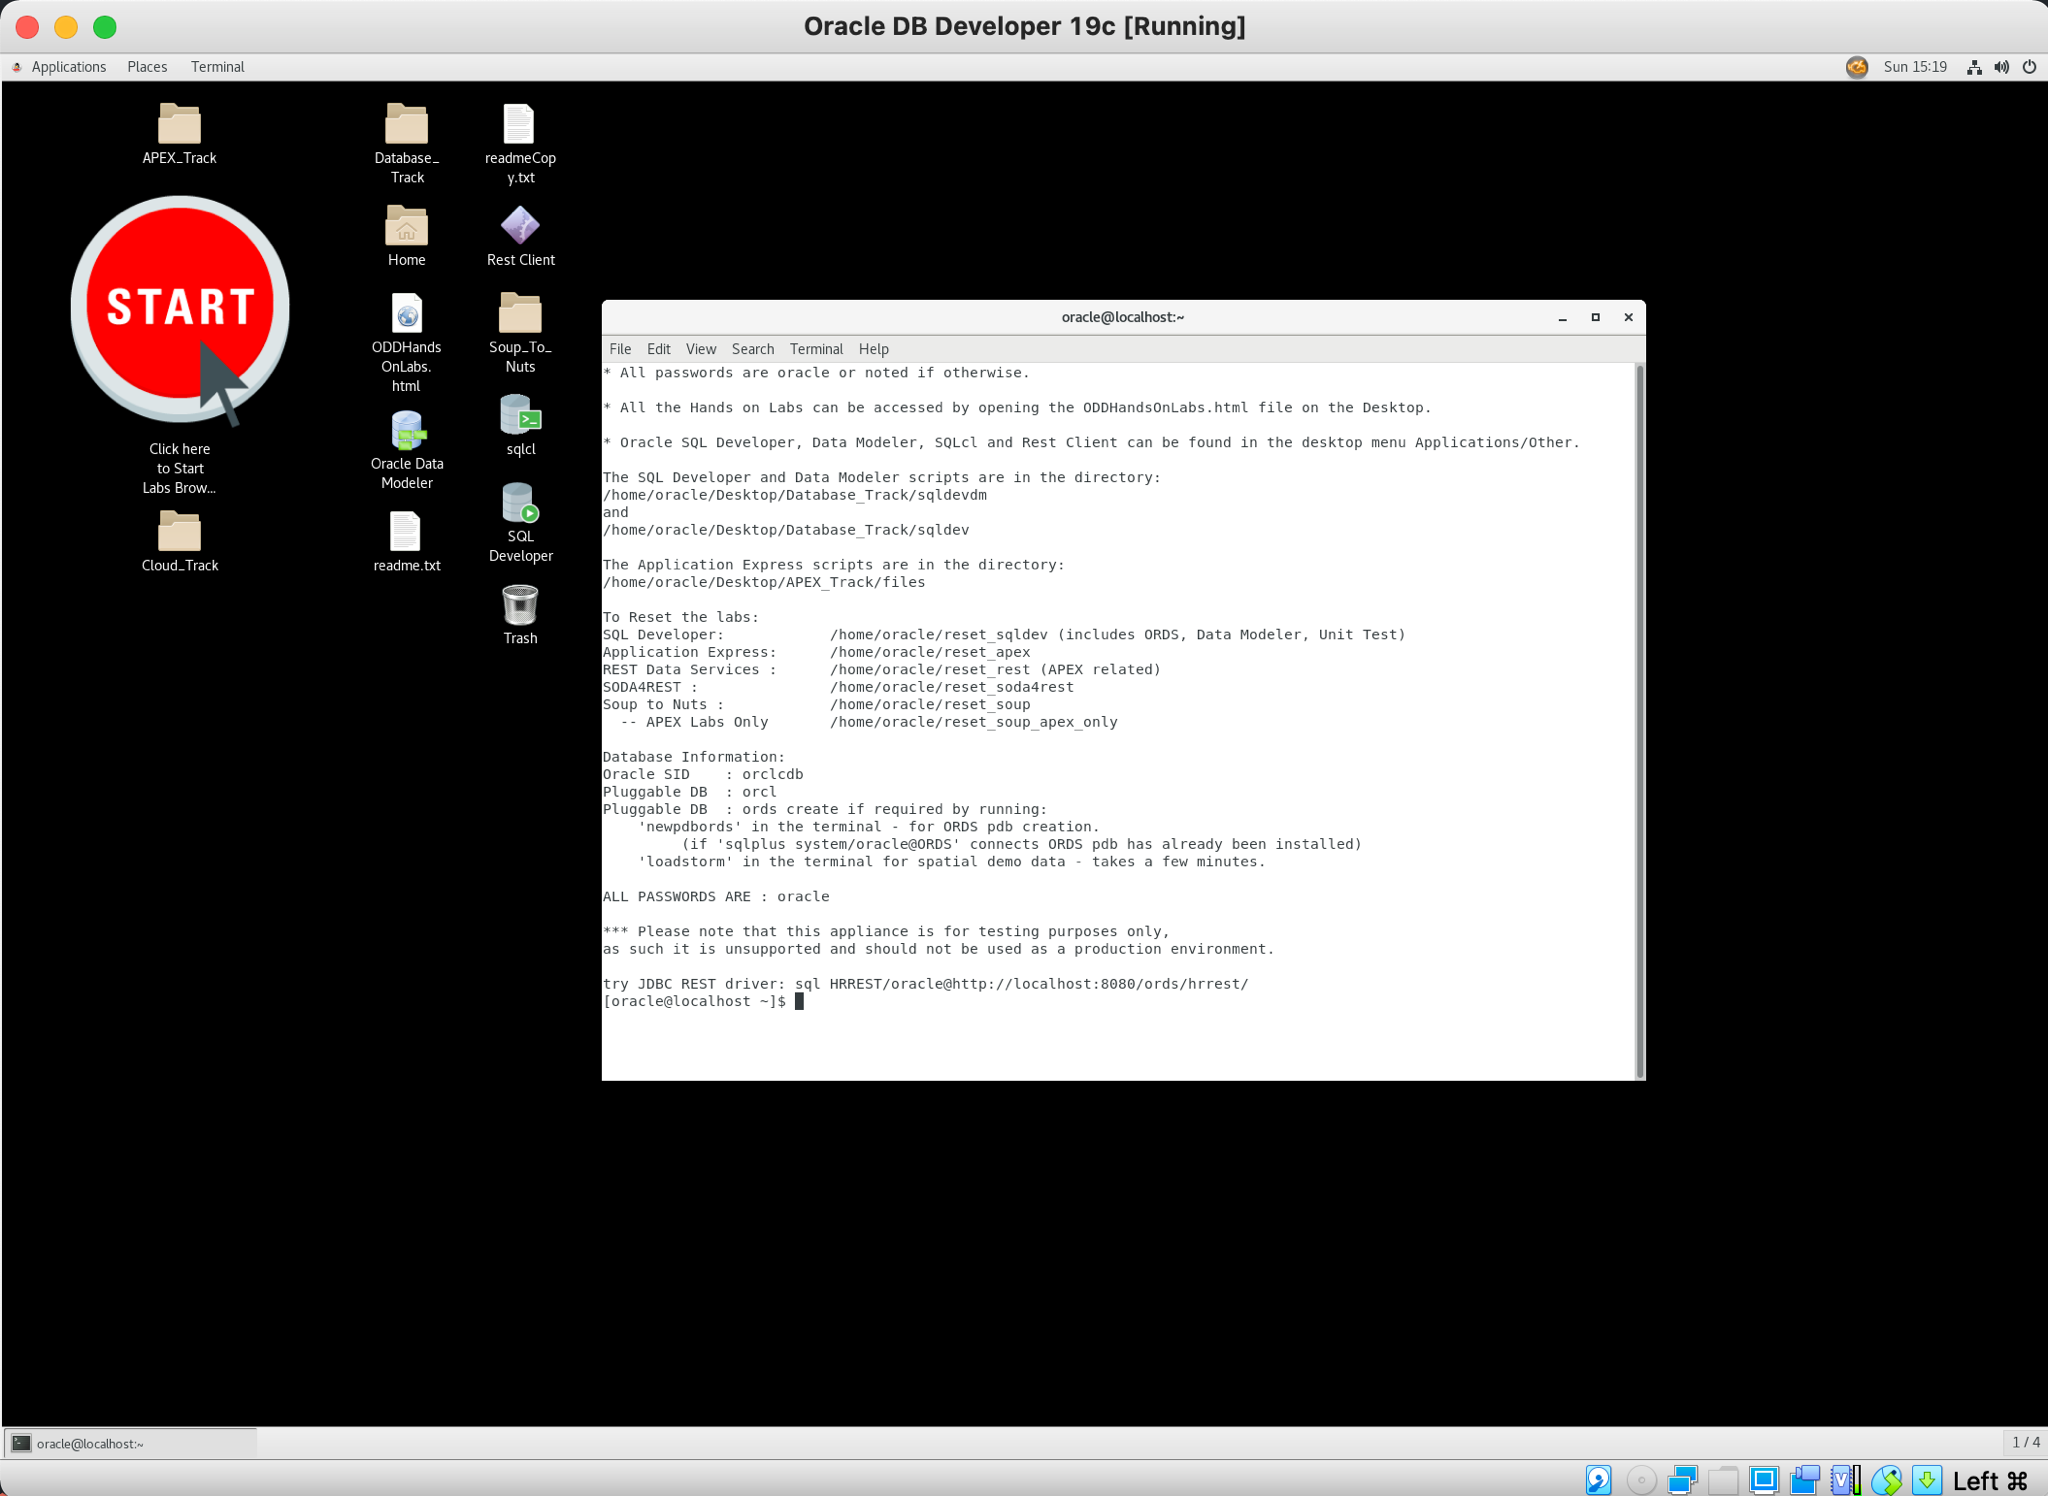
Task: Select oracle@localhost taskbar window button
Action: [131, 1443]
